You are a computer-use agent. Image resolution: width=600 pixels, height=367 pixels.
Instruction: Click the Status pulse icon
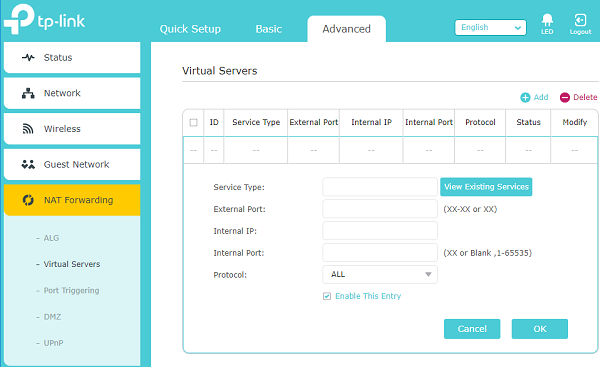(28, 57)
